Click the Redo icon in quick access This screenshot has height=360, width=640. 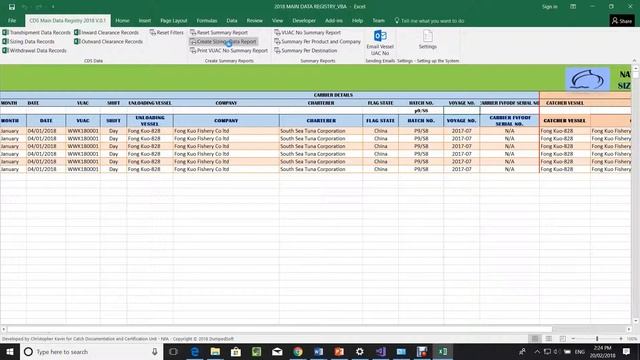pos(39,7)
